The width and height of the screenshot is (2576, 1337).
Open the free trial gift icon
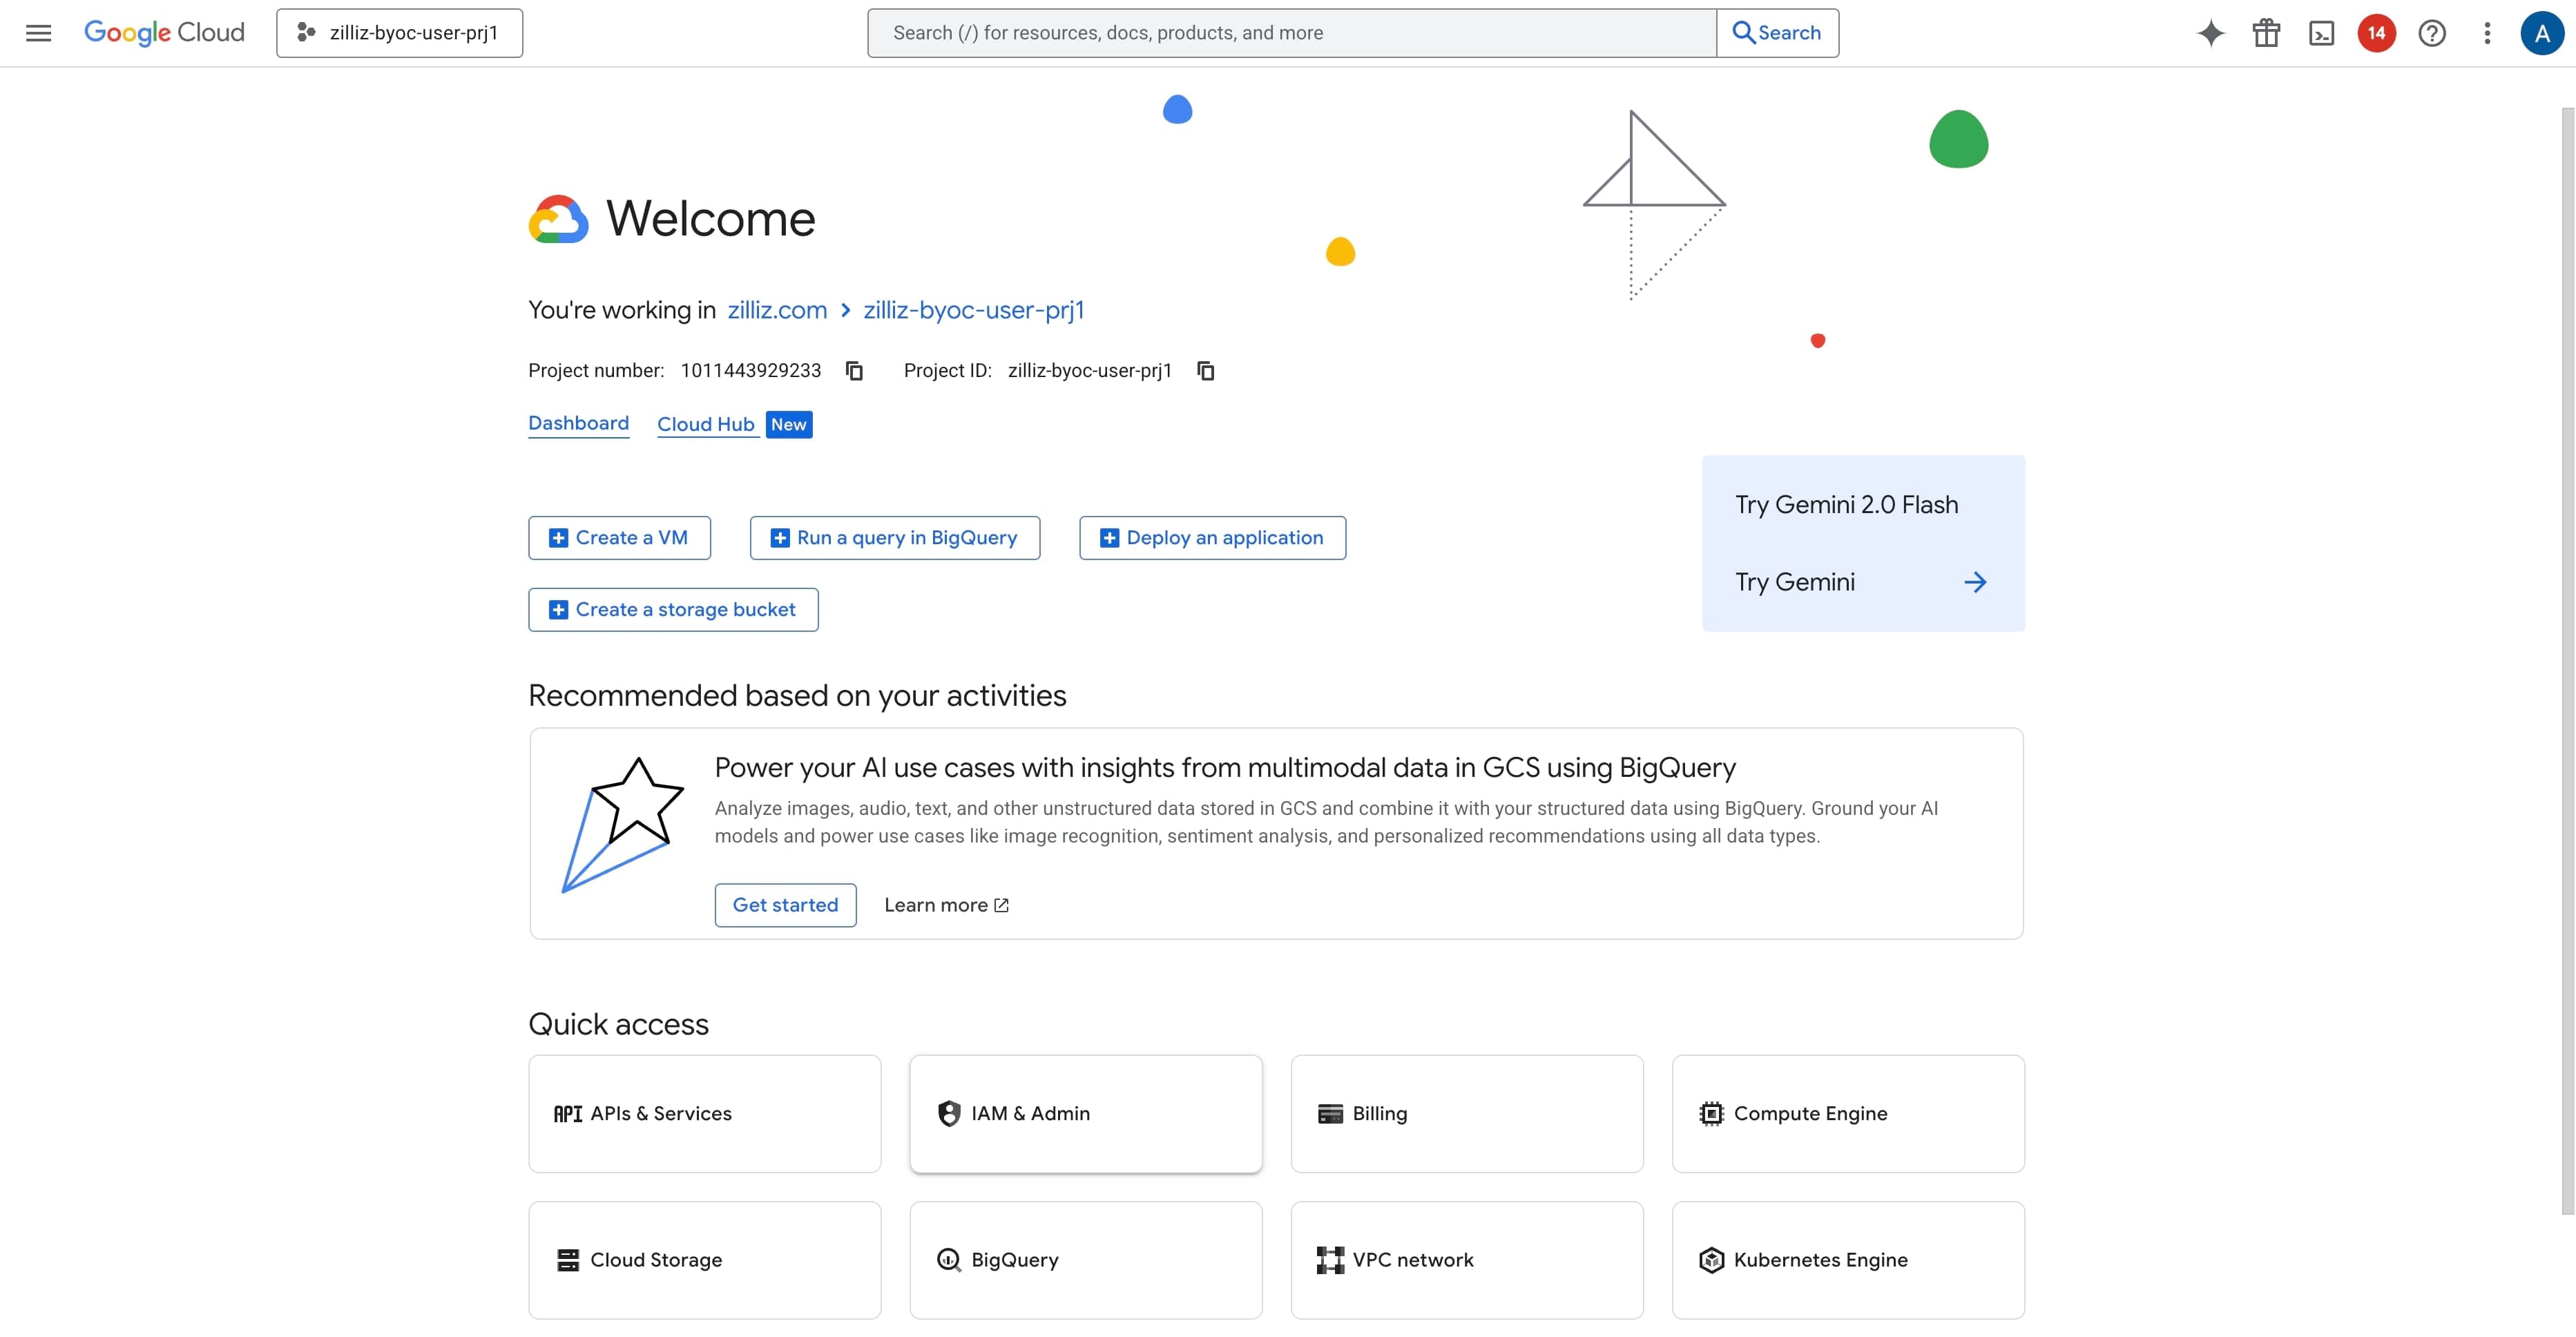point(2266,33)
